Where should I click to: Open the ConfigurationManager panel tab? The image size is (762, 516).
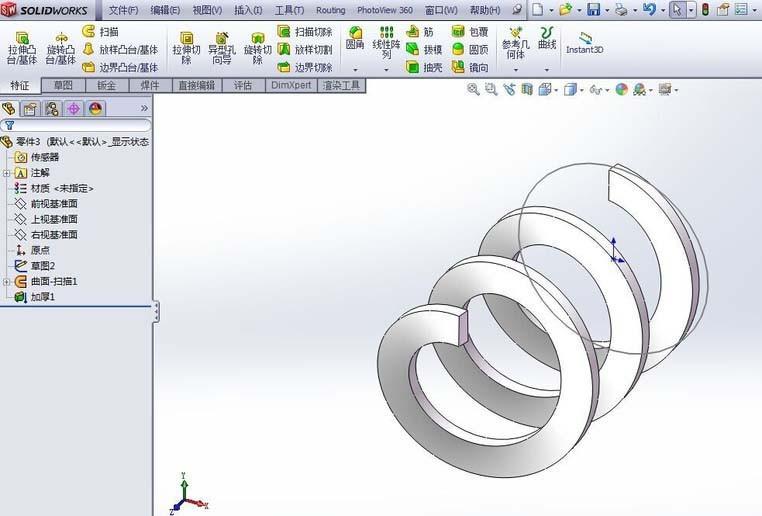(x=52, y=108)
